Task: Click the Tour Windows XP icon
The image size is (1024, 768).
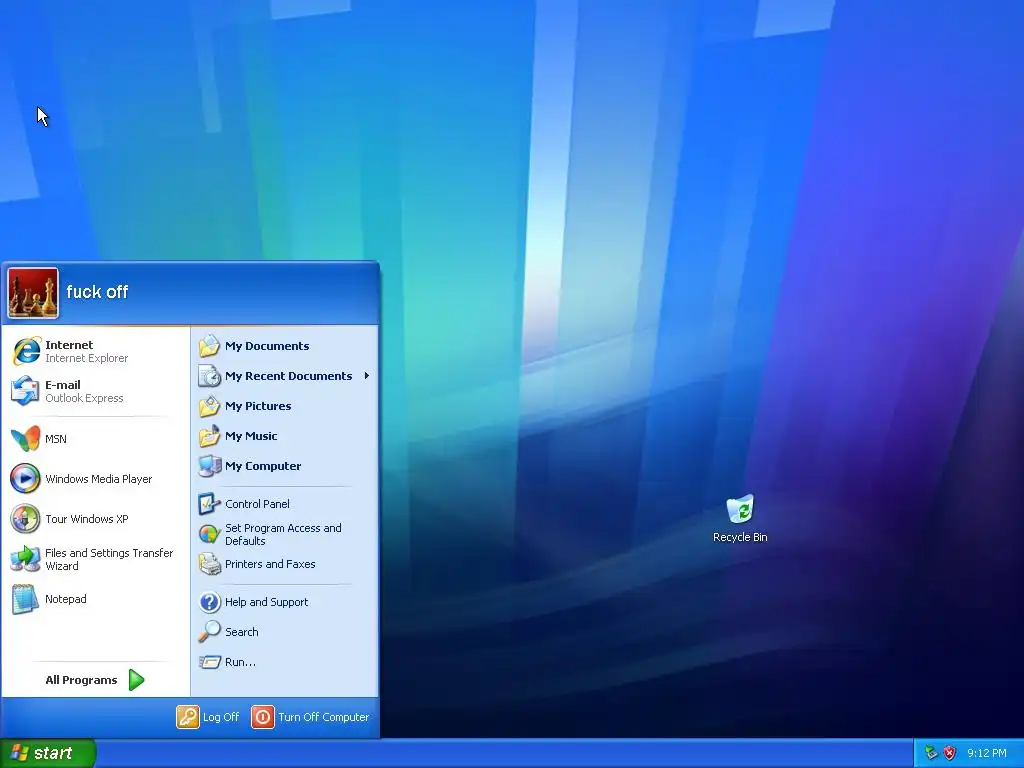Action: [25, 519]
